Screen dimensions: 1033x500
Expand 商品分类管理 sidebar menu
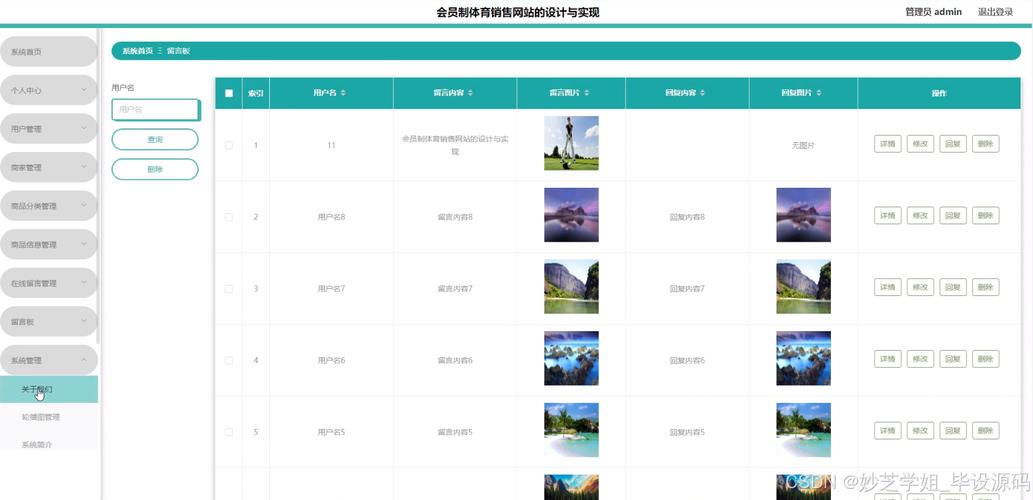pos(49,206)
